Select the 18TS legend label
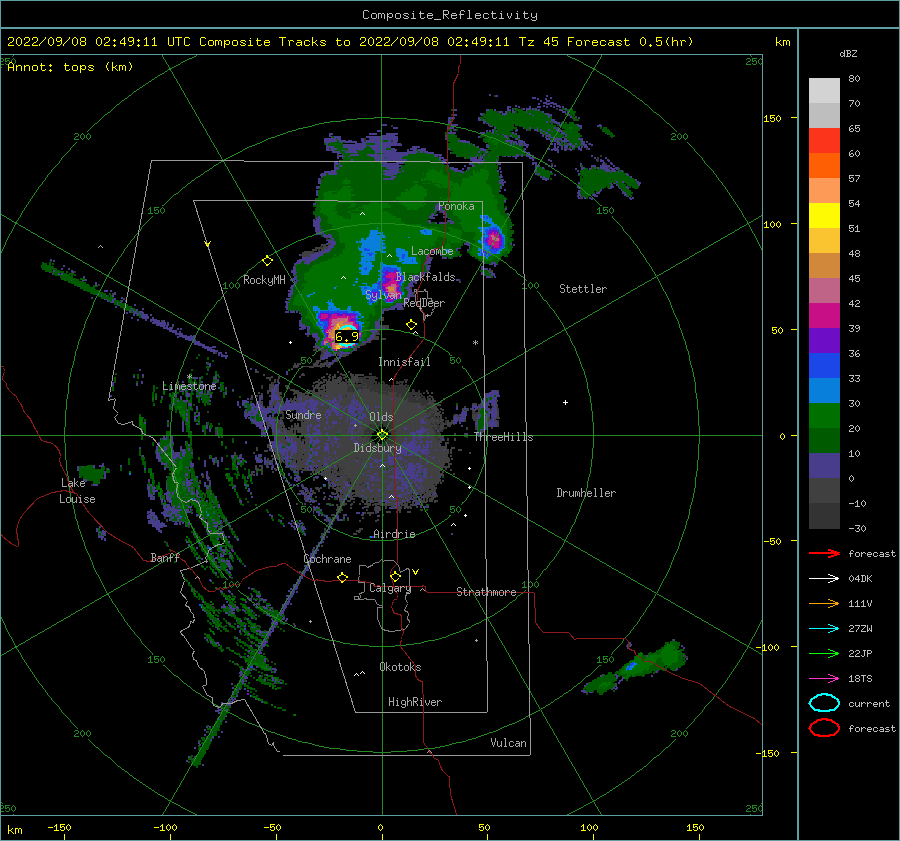 (860, 679)
